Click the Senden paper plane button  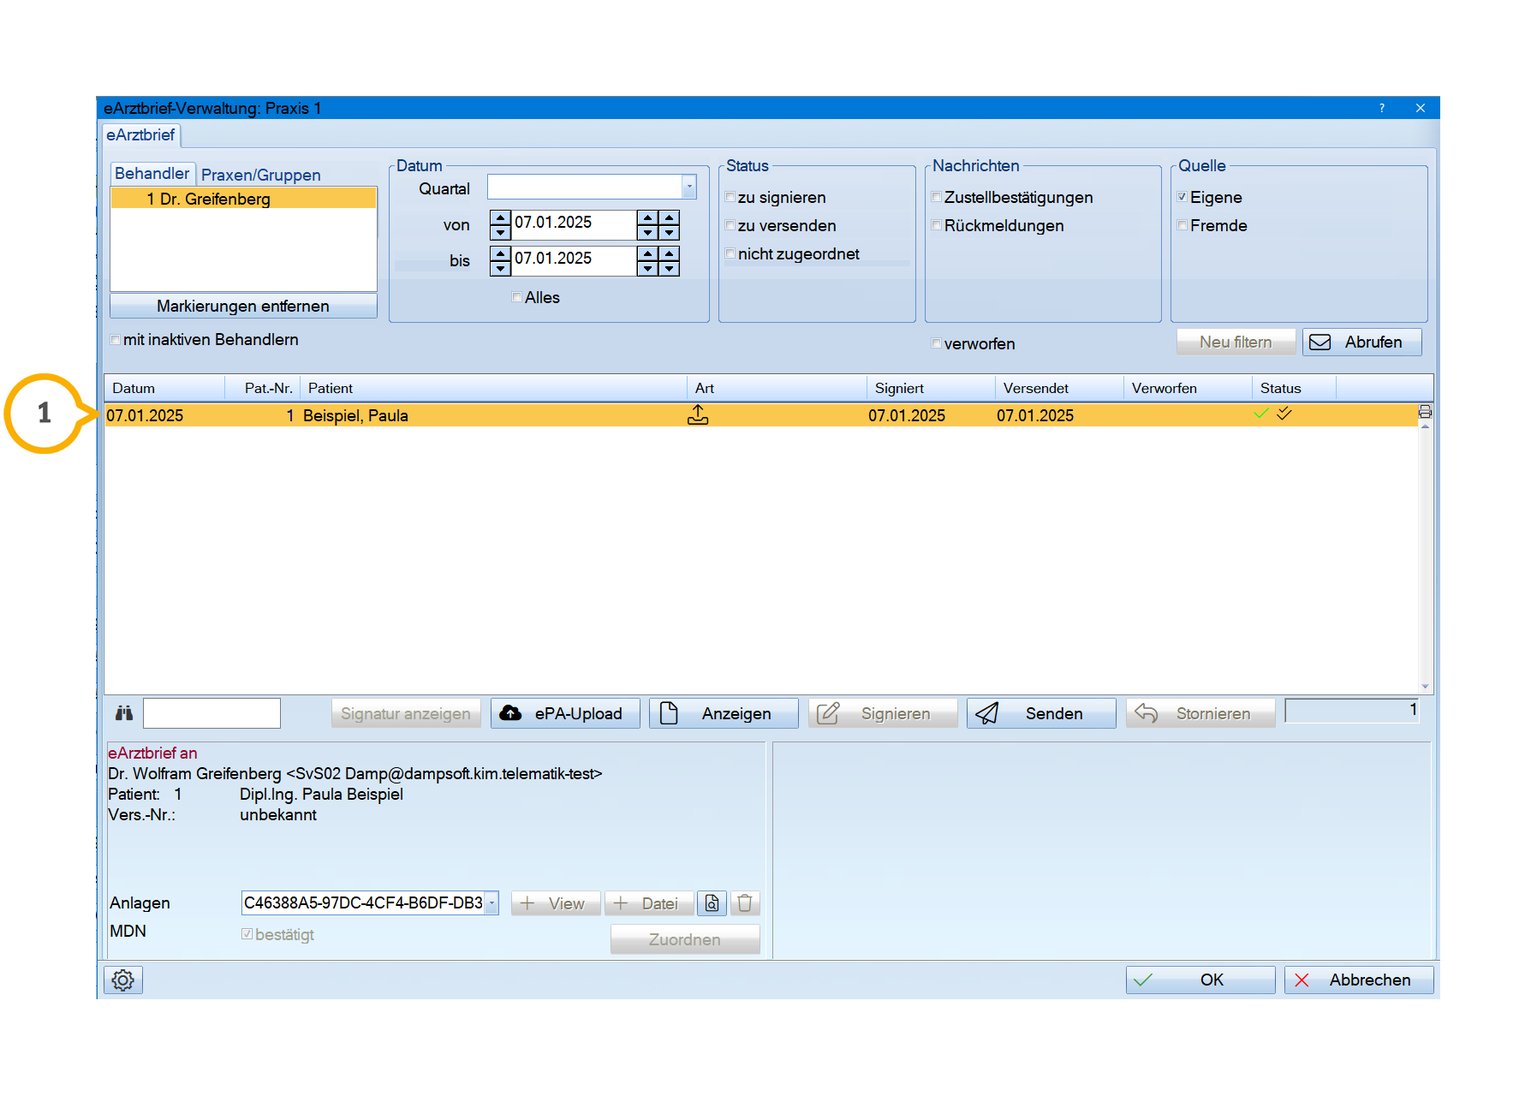pos(1040,713)
